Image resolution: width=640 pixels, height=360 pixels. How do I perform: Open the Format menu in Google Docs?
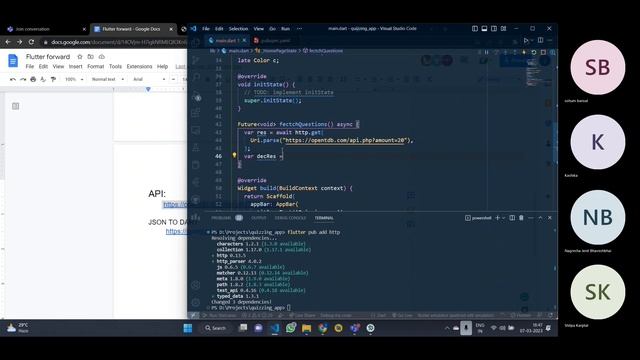coord(96,67)
